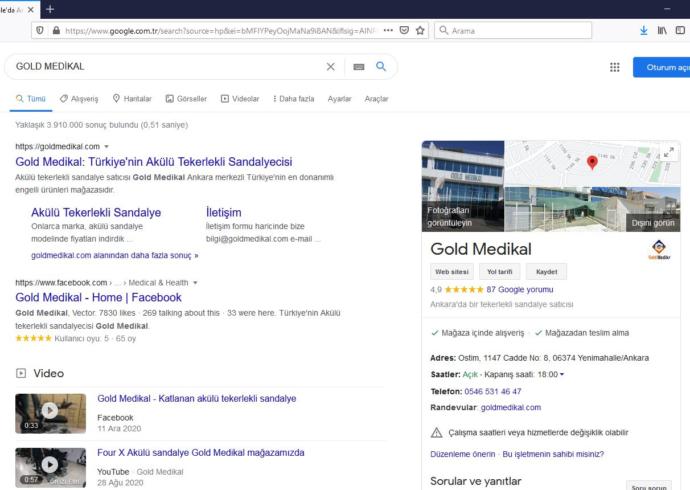Expand the Daha fazla menu
The width and height of the screenshot is (690, 490).
click(x=294, y=99)
